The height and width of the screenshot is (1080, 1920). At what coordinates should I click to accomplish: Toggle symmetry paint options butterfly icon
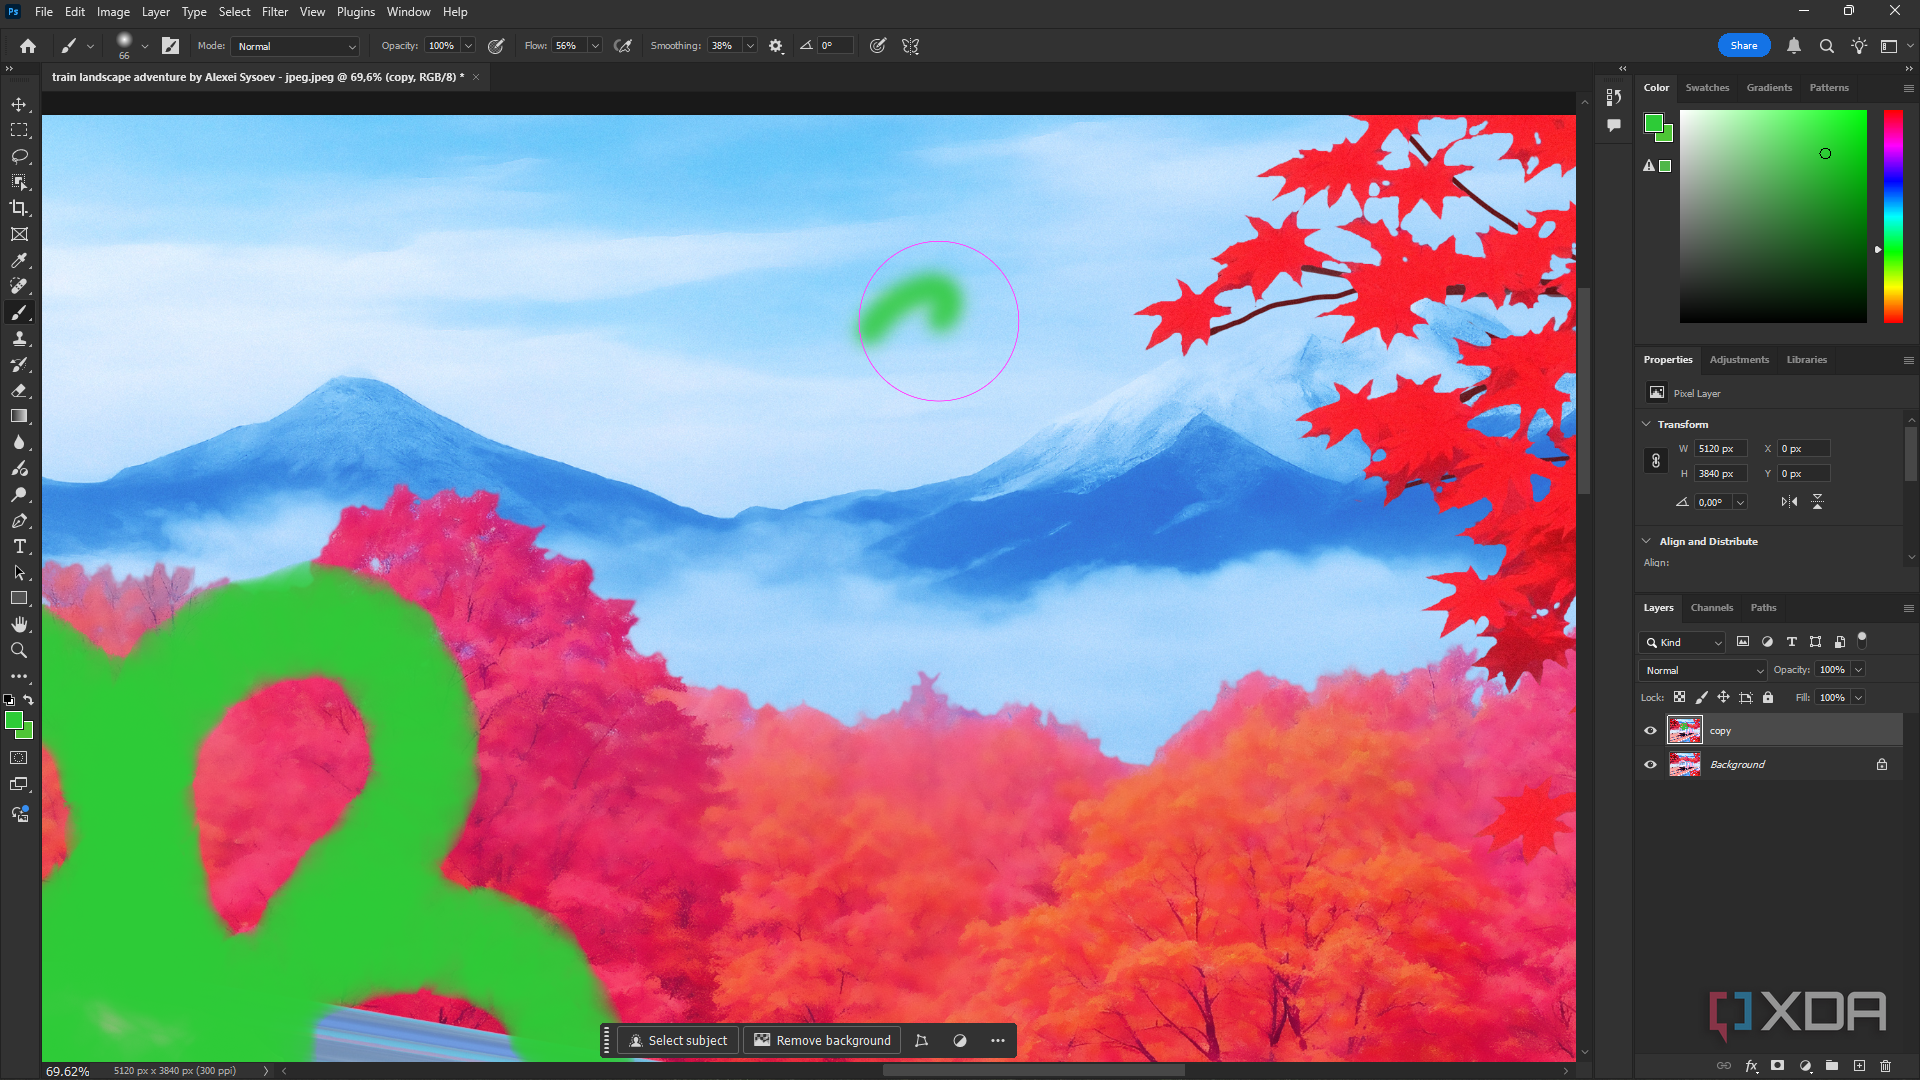pos(911,46)
